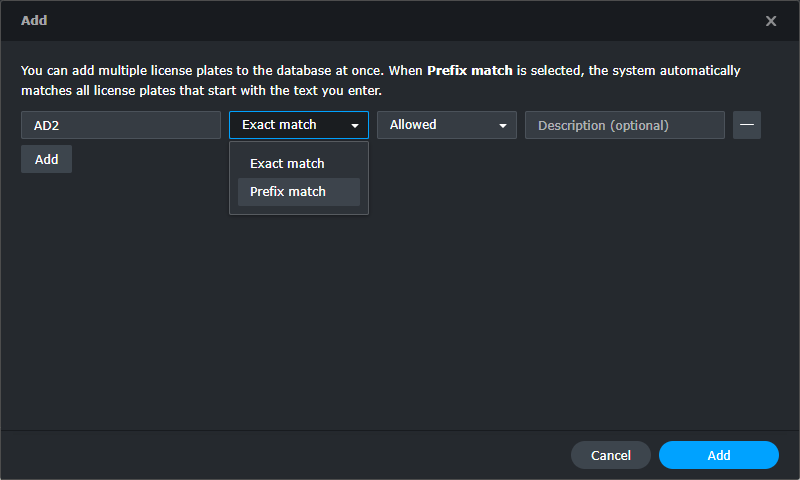
Task: Add another license plate row
Action: (46, 159)
